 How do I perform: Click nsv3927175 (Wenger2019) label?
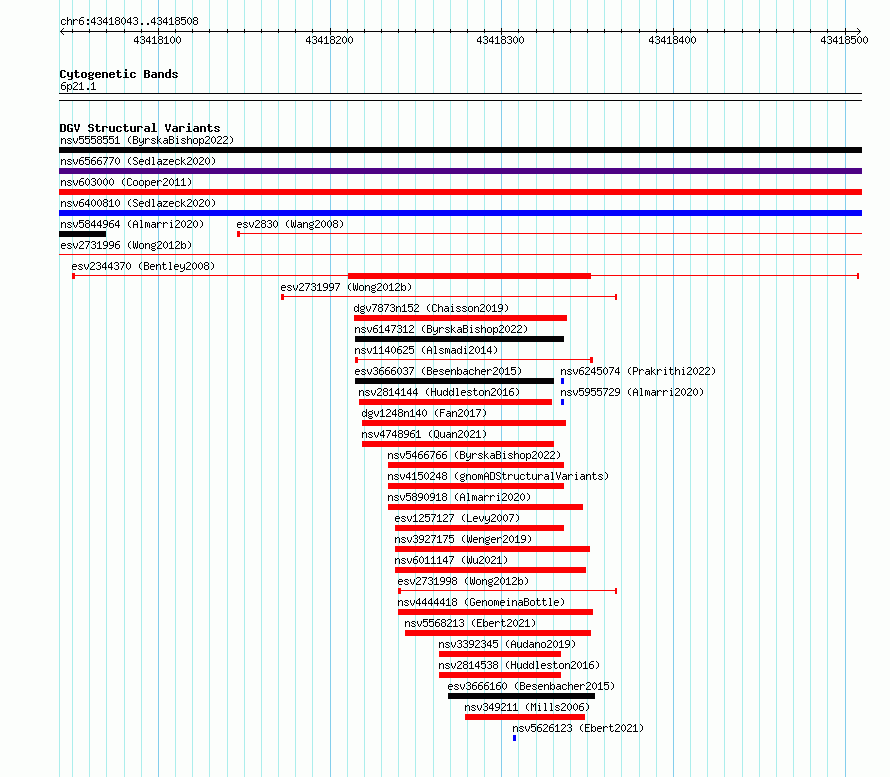(463, 539)
